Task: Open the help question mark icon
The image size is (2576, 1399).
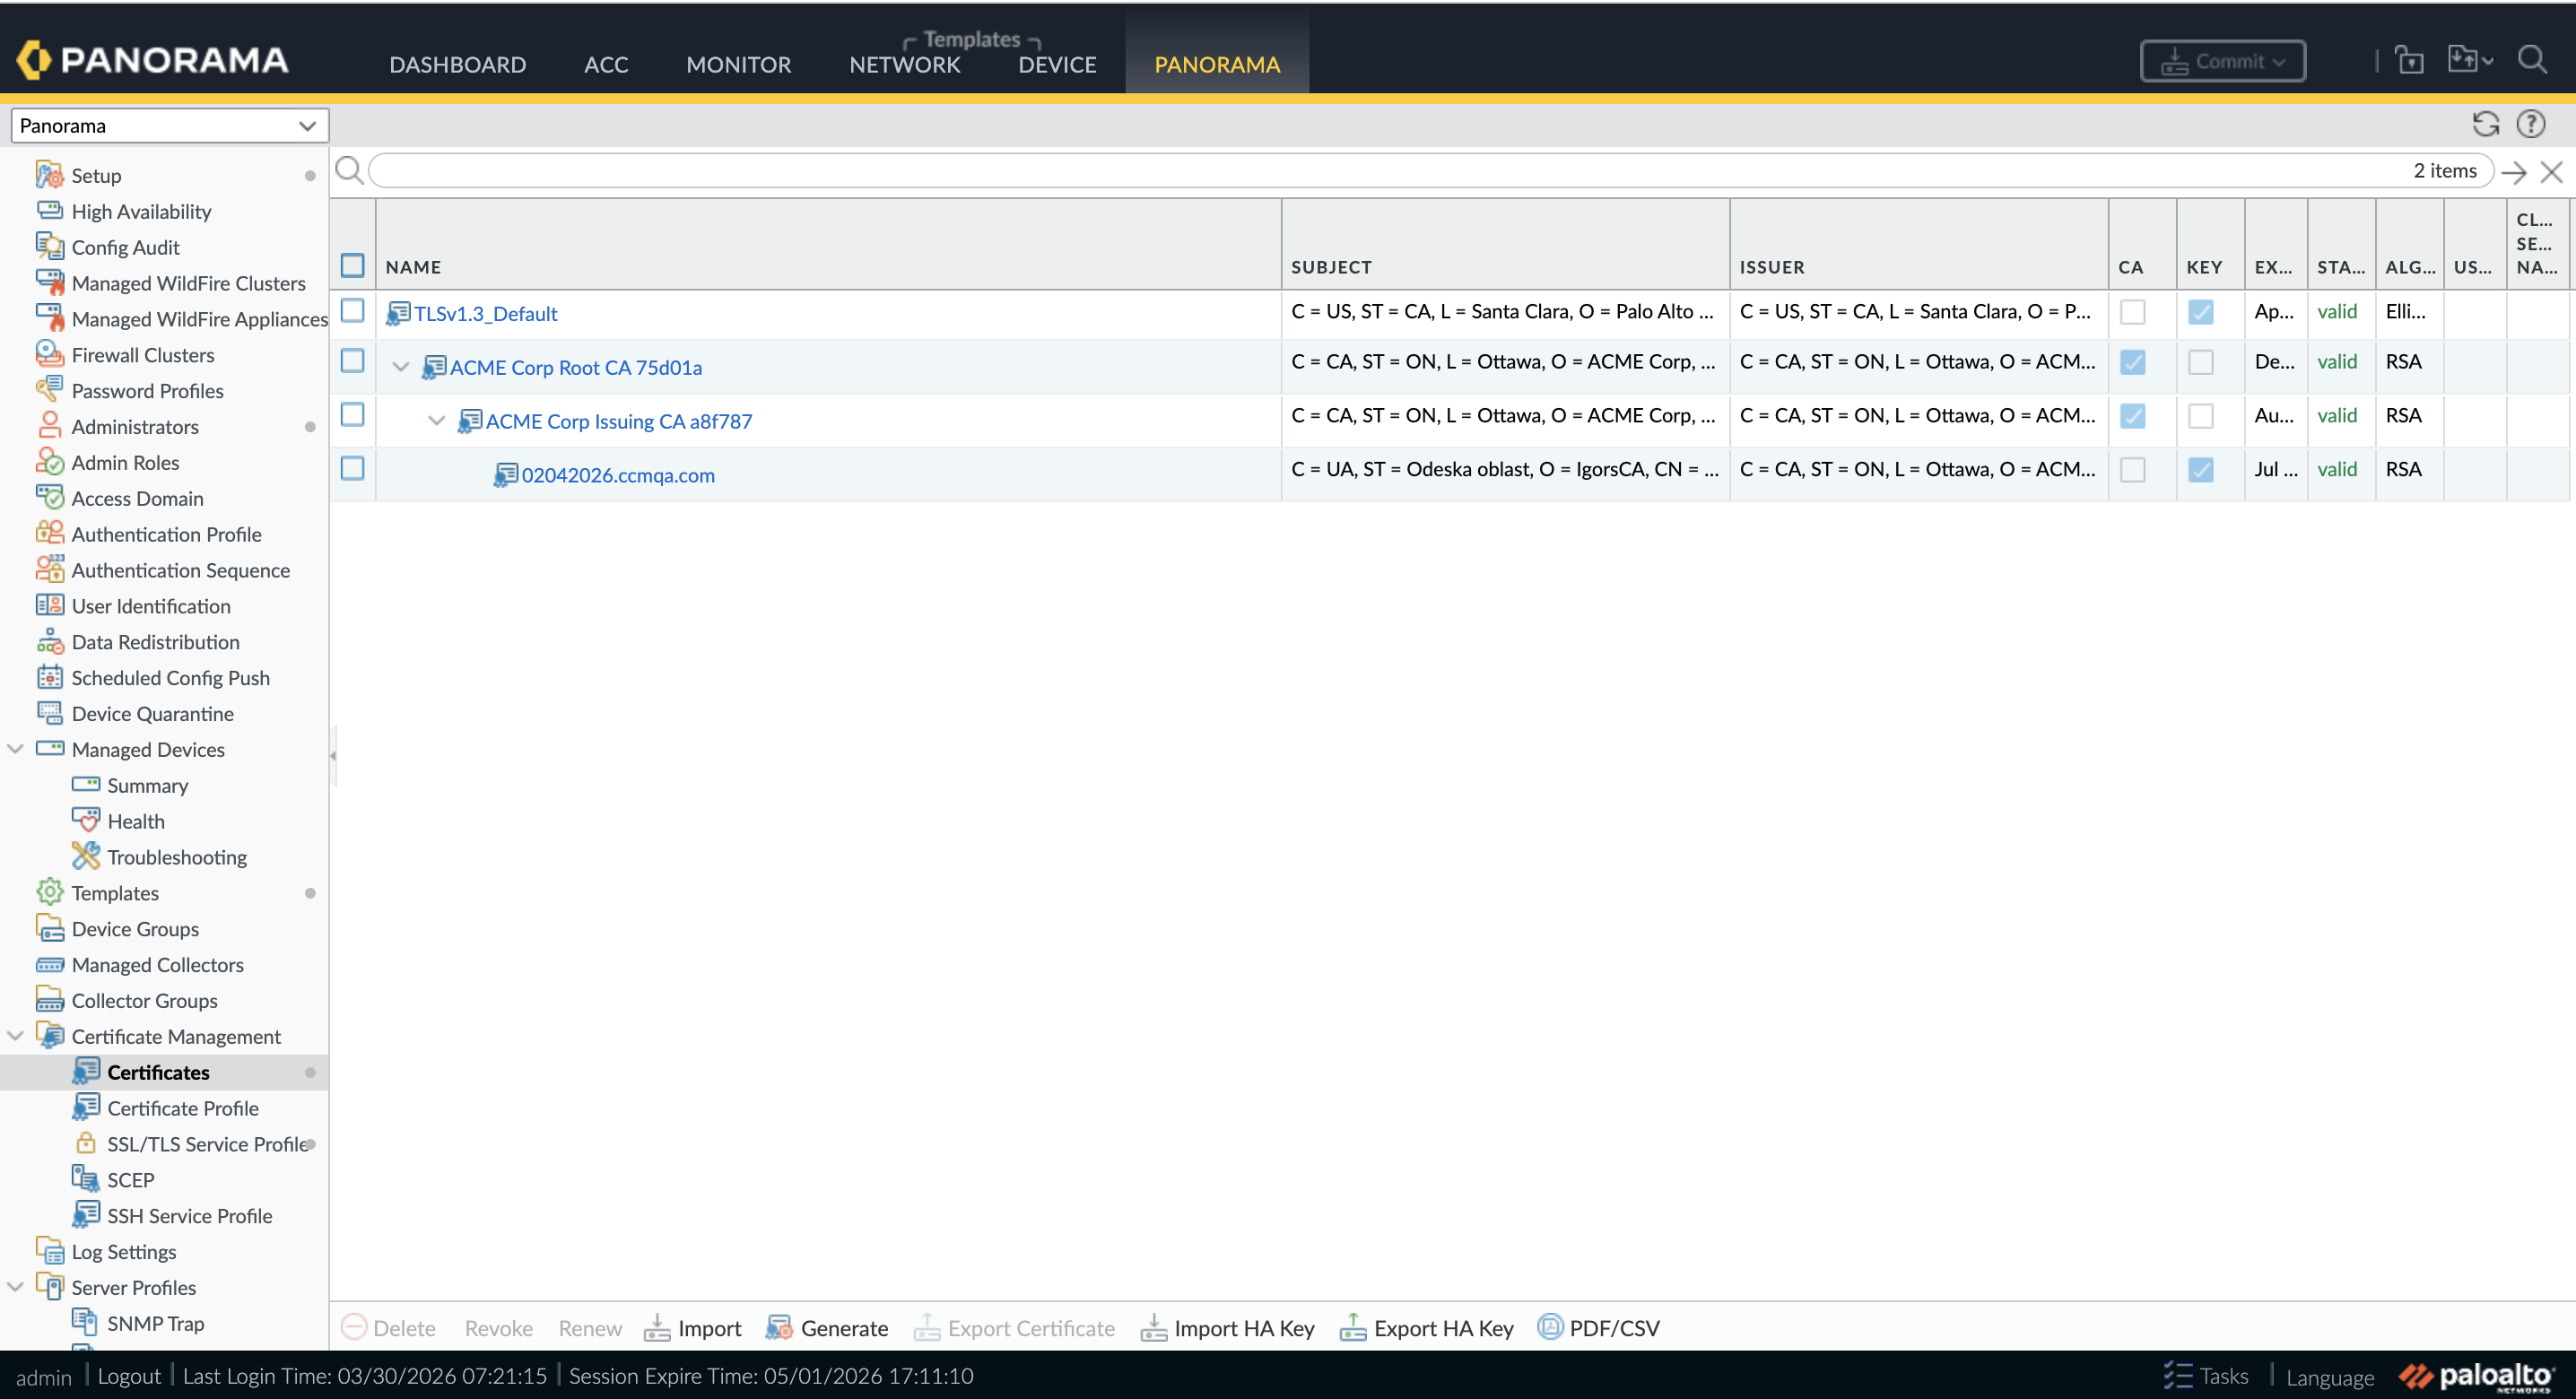Action: pyautogui.click(x=2530, y=124)
